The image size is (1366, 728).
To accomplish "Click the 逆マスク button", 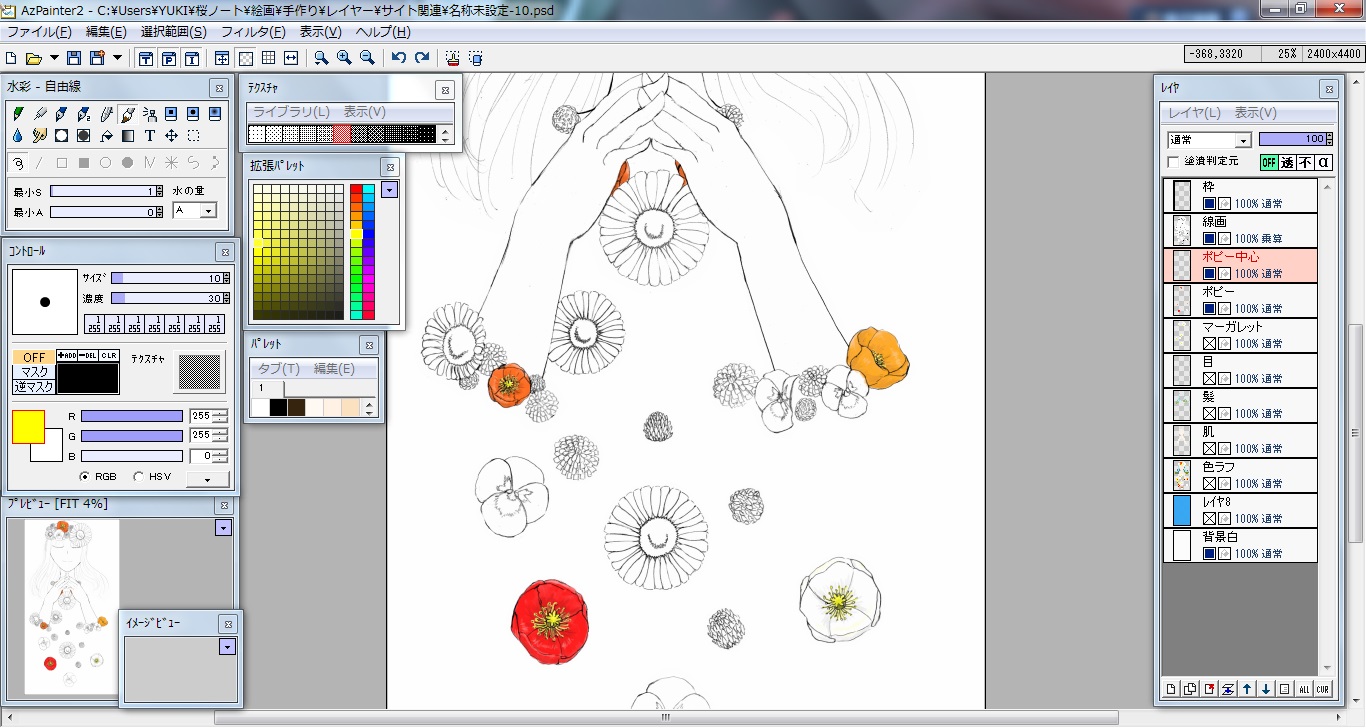I will (33, 386).
